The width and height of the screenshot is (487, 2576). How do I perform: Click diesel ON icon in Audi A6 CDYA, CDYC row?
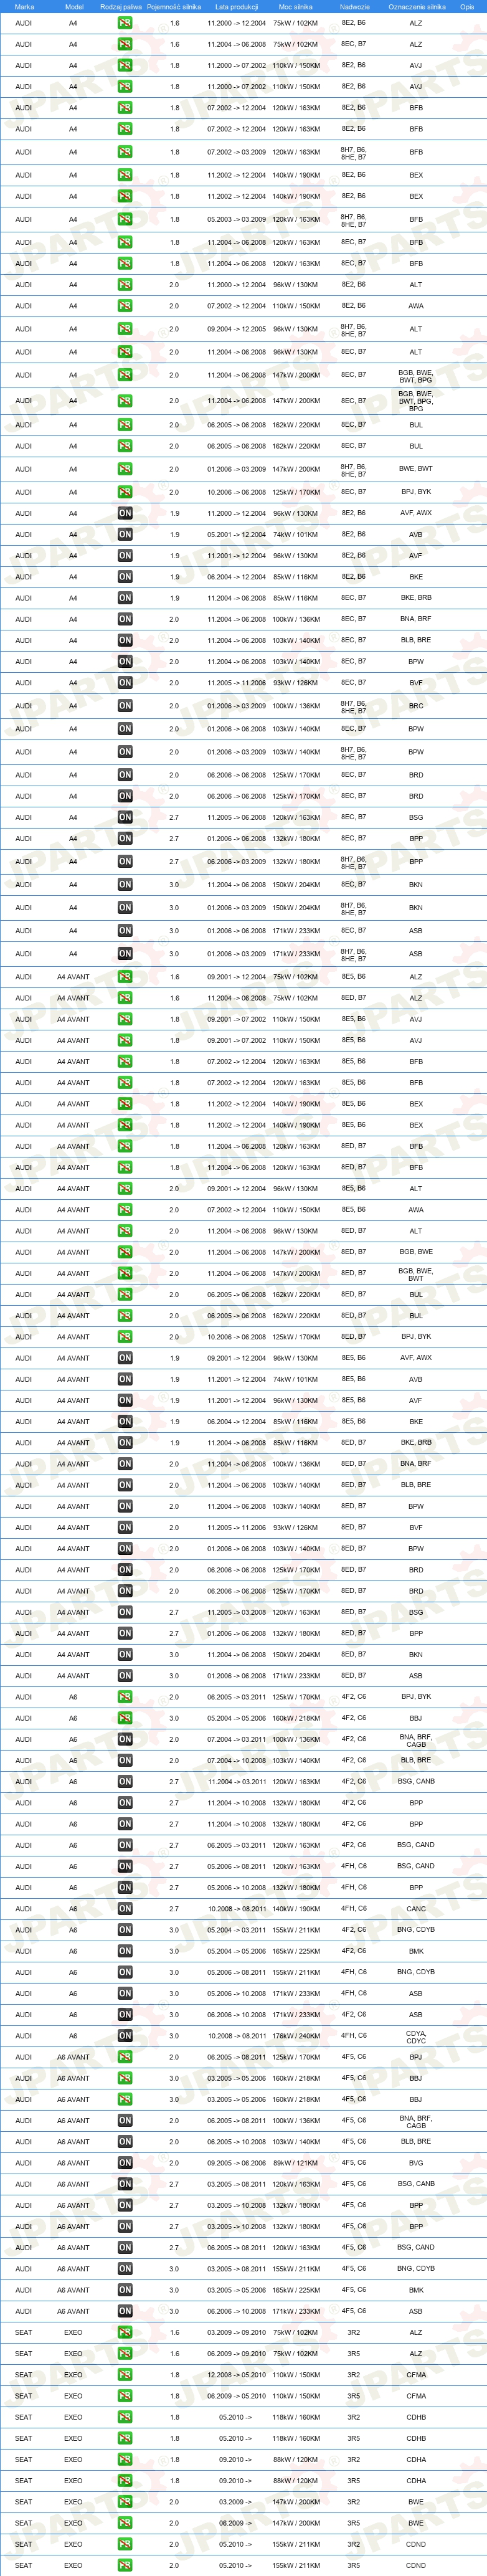(124, 2036)
